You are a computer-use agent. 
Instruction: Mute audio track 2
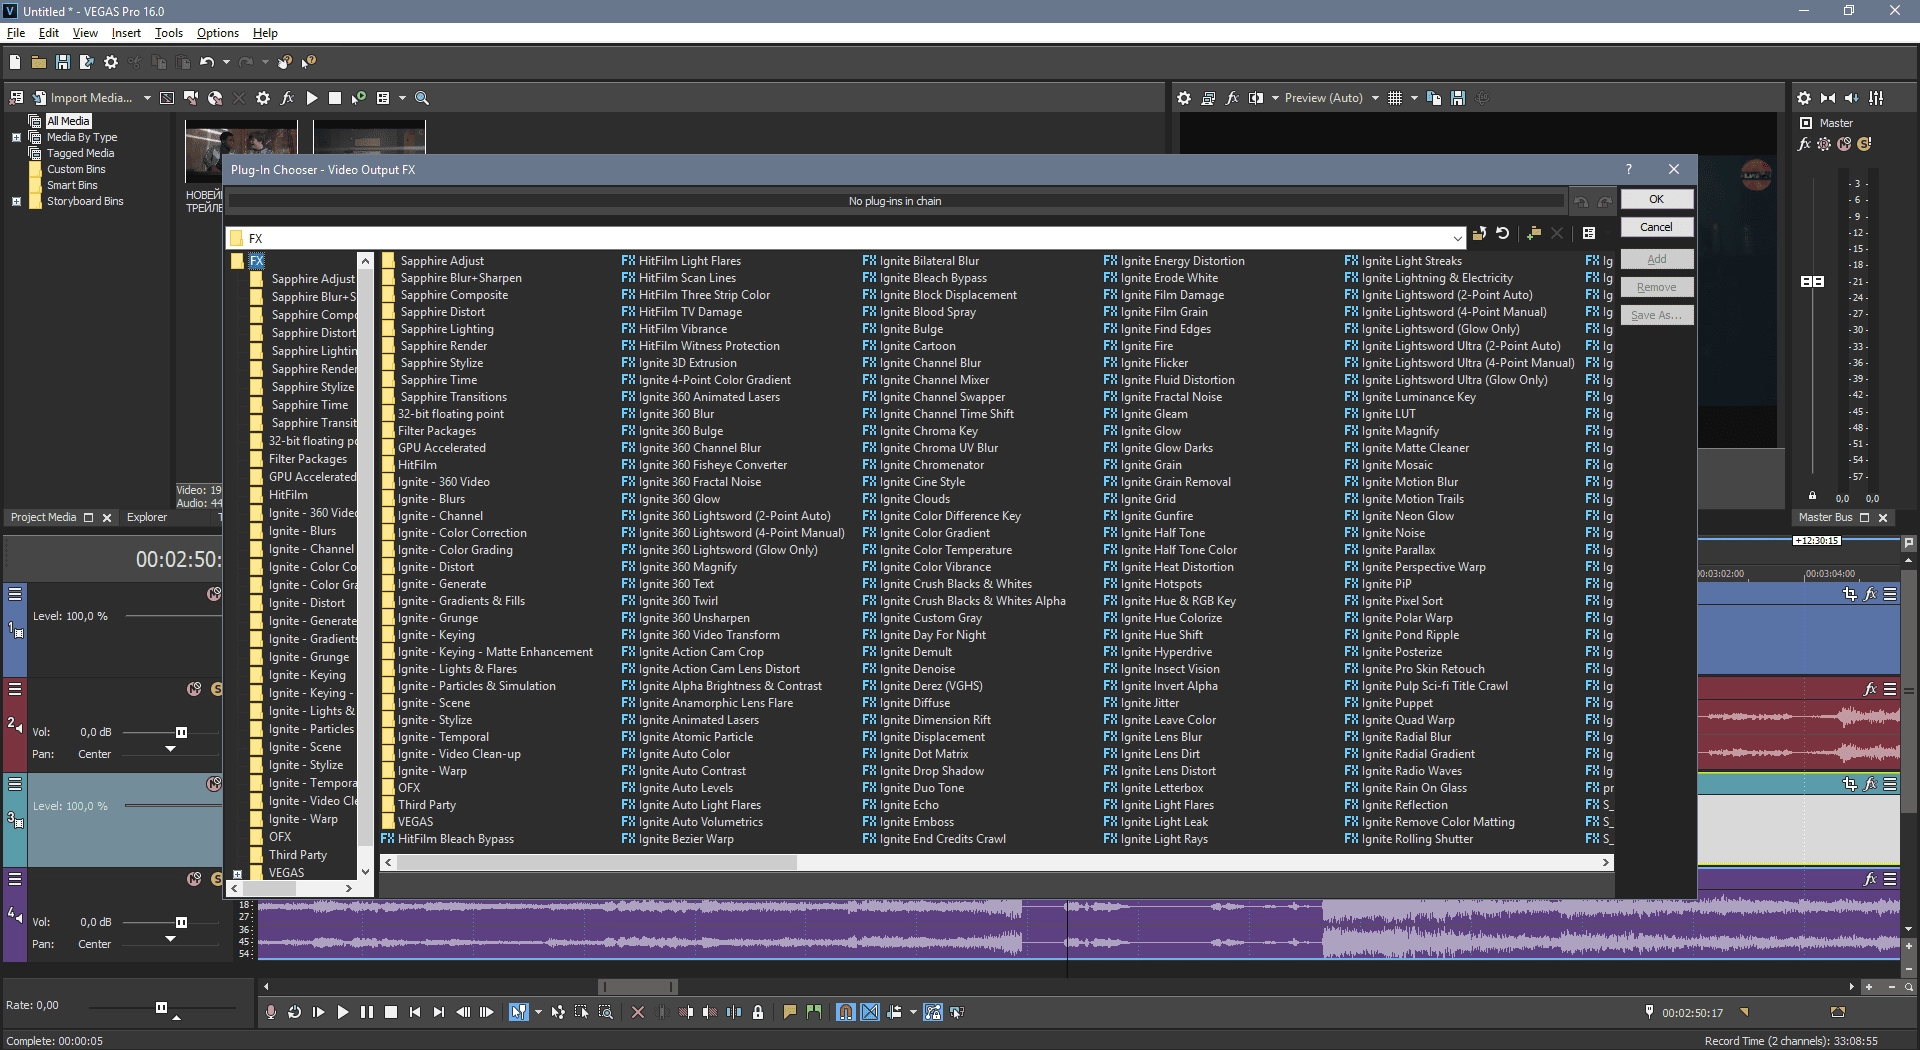[194, 689]
